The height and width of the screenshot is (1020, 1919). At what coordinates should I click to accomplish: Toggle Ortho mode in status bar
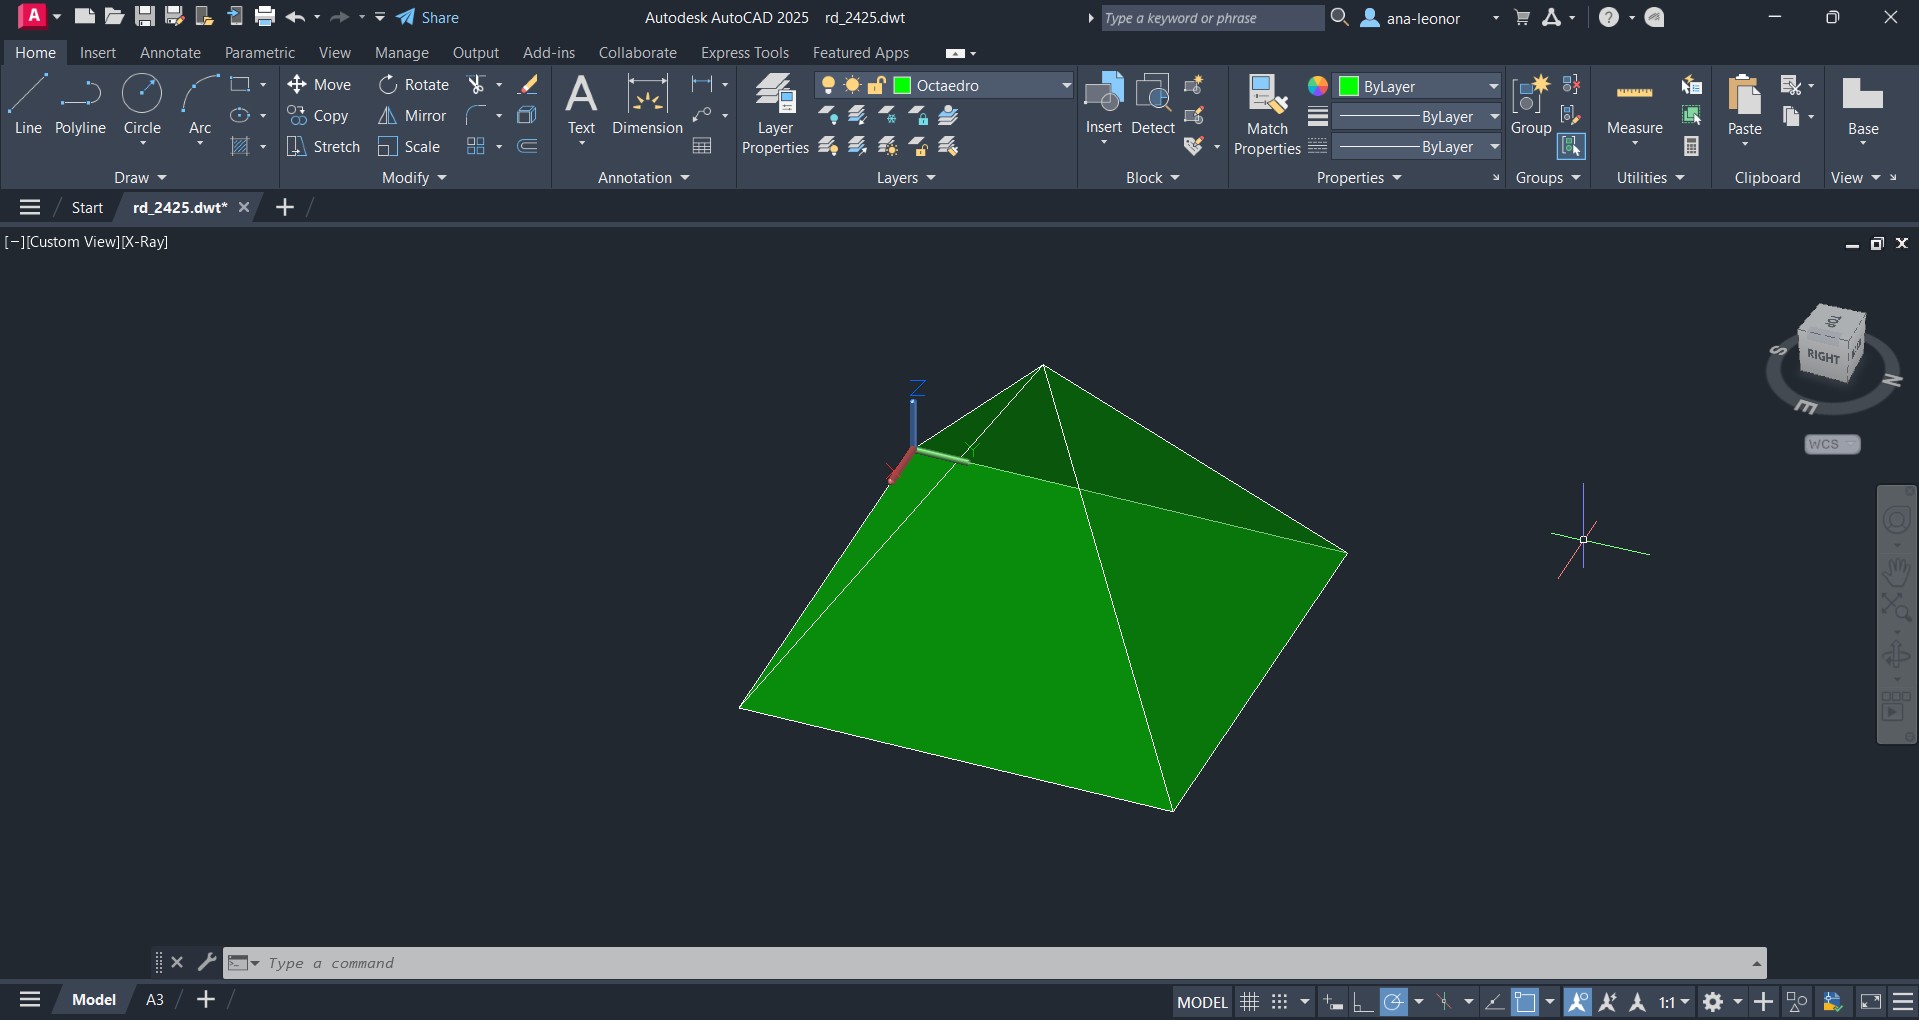[1362, 1001]
